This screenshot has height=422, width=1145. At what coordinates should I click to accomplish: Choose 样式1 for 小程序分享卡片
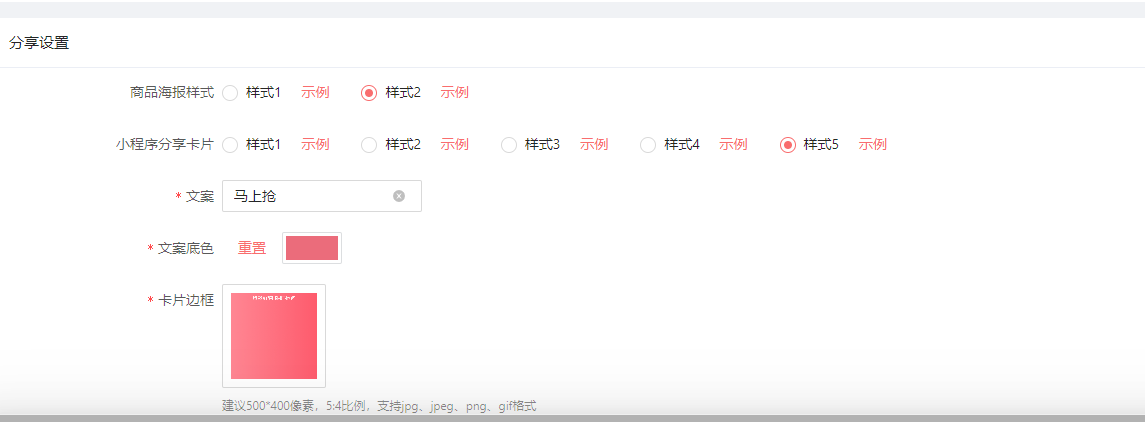click(x=230, y=145)
